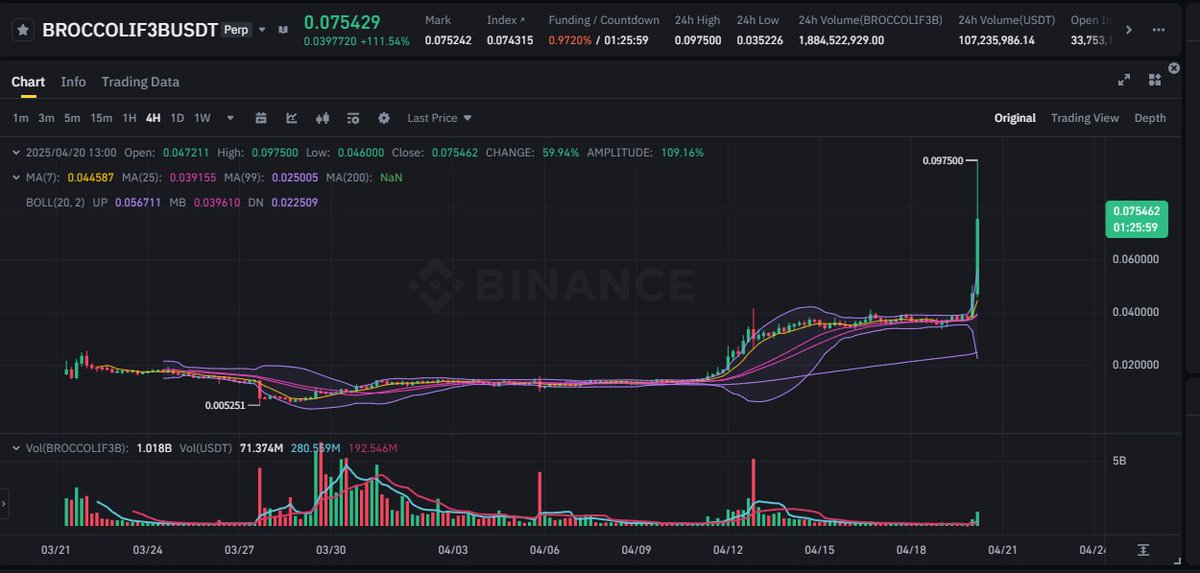
Task: Switch to the Info tab
Action: [x=73, y=81]
